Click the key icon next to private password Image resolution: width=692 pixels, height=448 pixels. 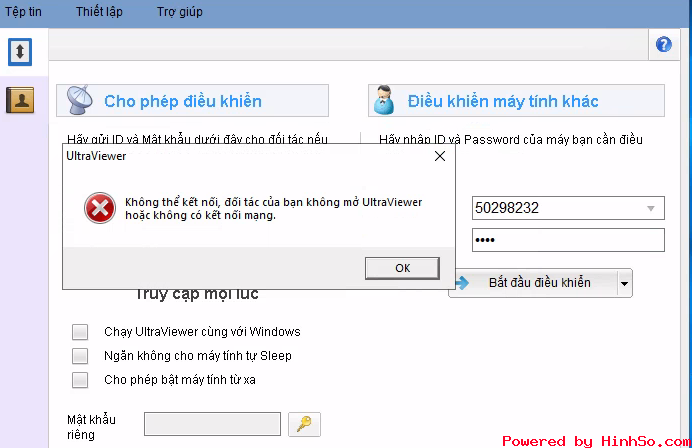point(304,424)
